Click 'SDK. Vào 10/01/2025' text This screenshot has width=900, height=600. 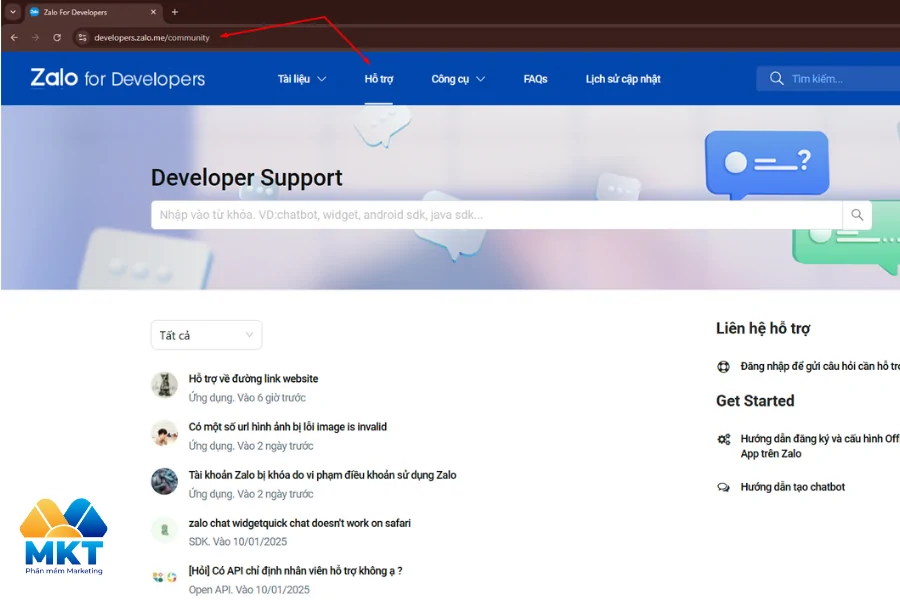pos(238,541)
